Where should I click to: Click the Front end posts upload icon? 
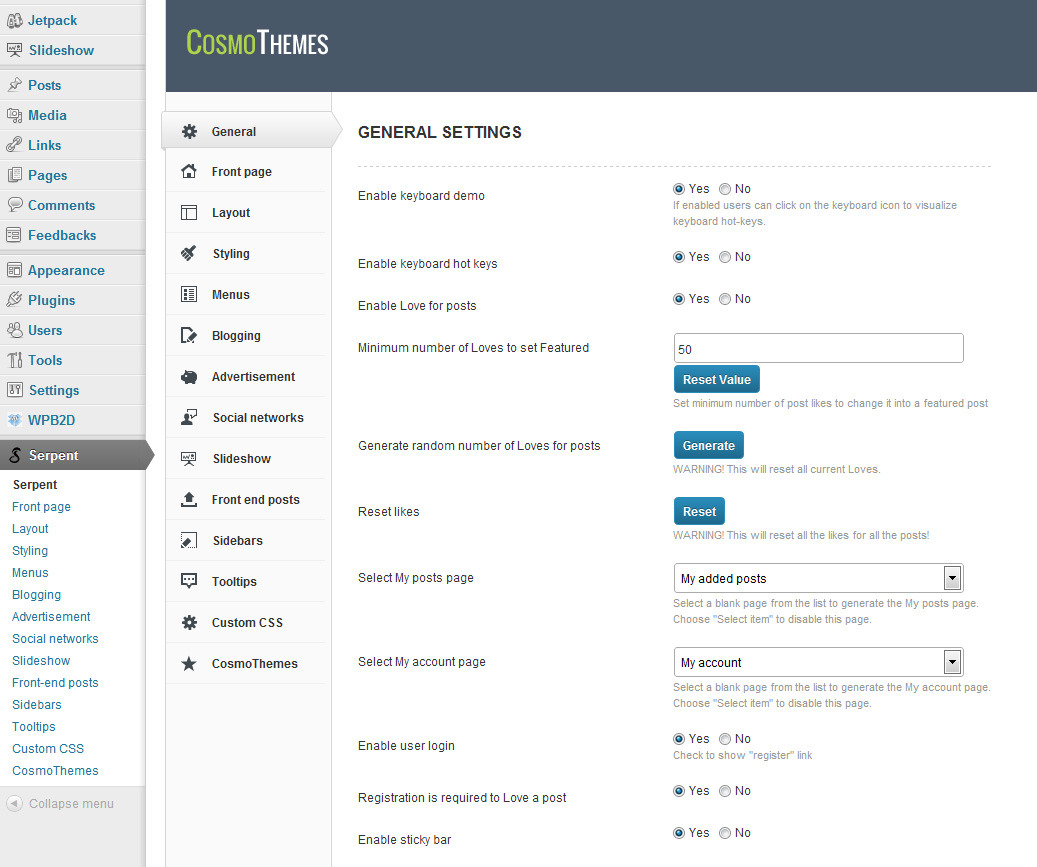pyautogui.click(x=188, y=499)
